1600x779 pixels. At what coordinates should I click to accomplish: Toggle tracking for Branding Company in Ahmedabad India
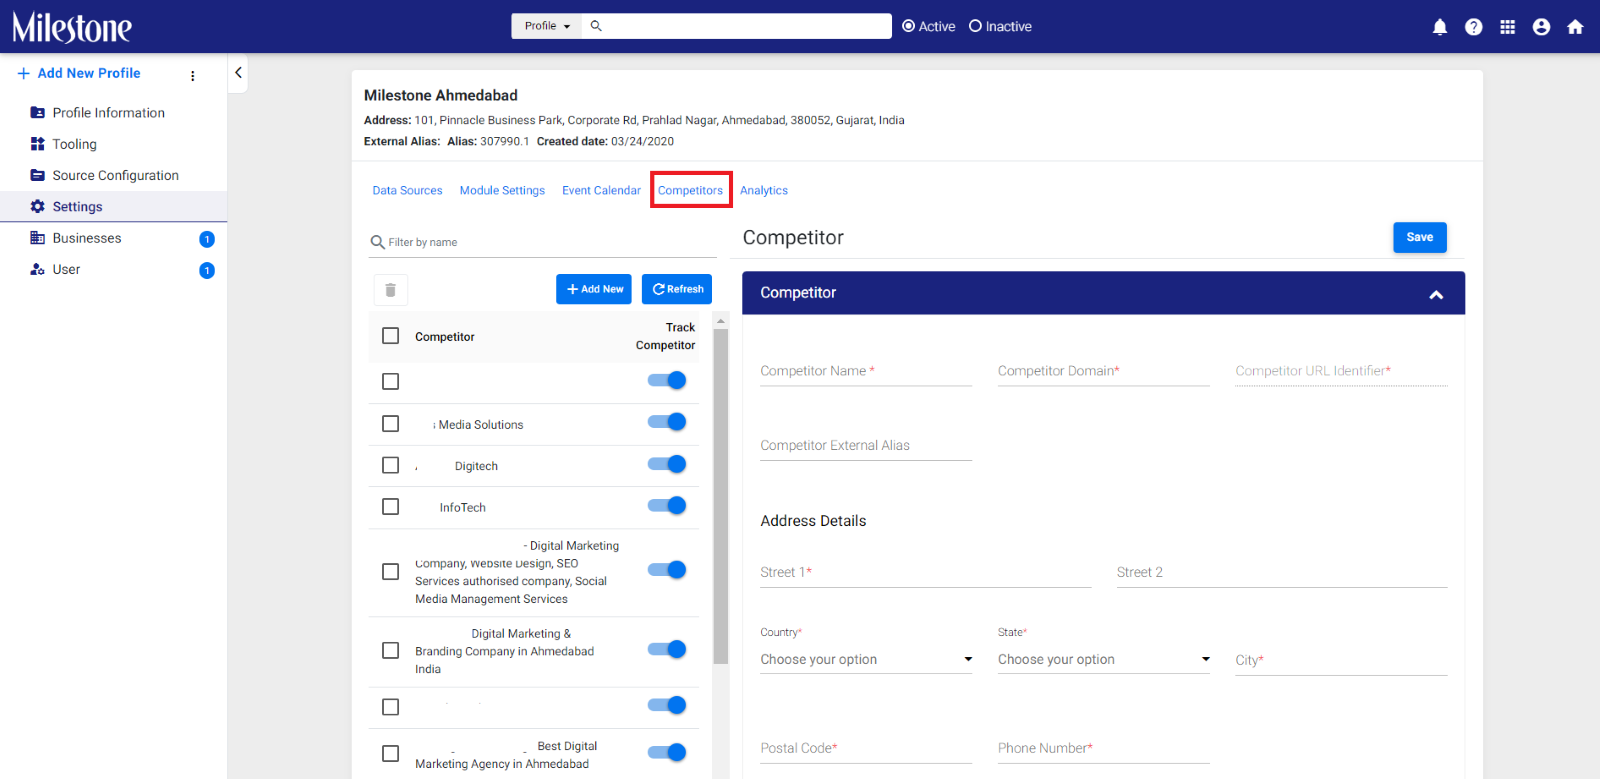tap(667, 649)
